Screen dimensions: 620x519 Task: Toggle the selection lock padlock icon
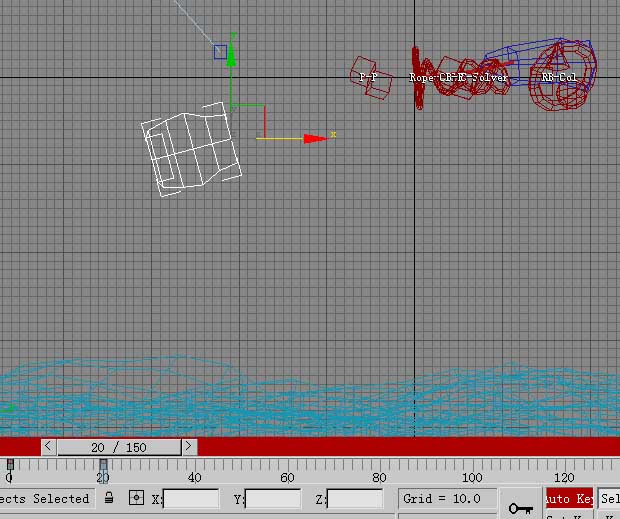click(x=109, y=498)
